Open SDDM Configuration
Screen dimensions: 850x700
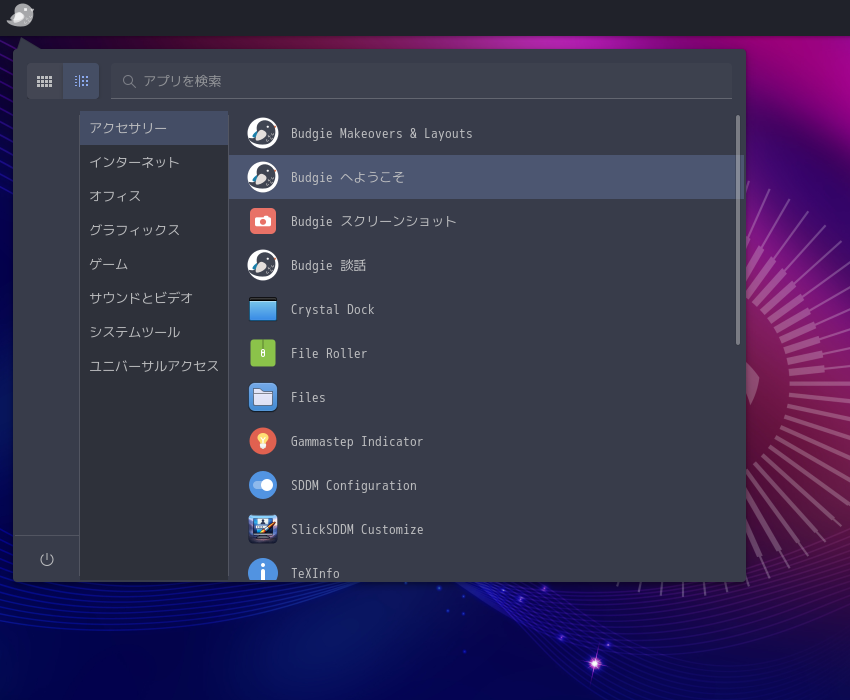[x=353, y=485]
